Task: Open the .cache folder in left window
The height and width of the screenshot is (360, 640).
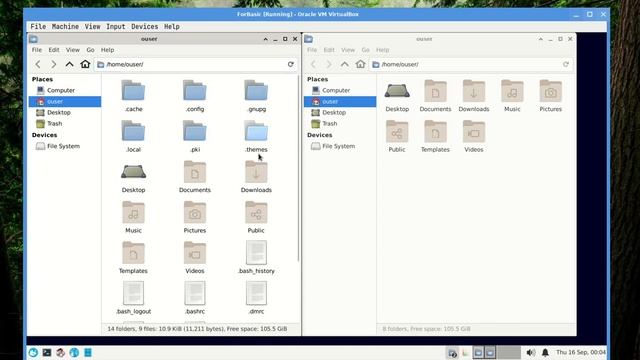Action: click(x=133, y=96)
